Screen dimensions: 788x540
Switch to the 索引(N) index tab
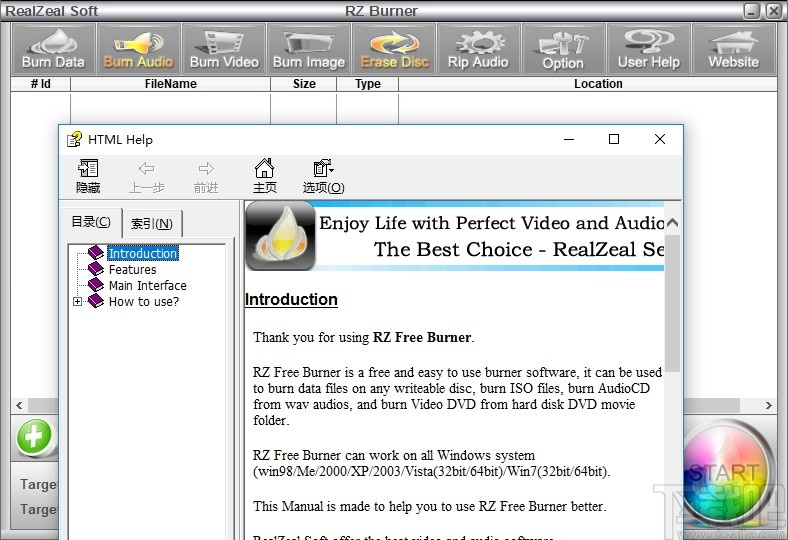click(152, 224)
